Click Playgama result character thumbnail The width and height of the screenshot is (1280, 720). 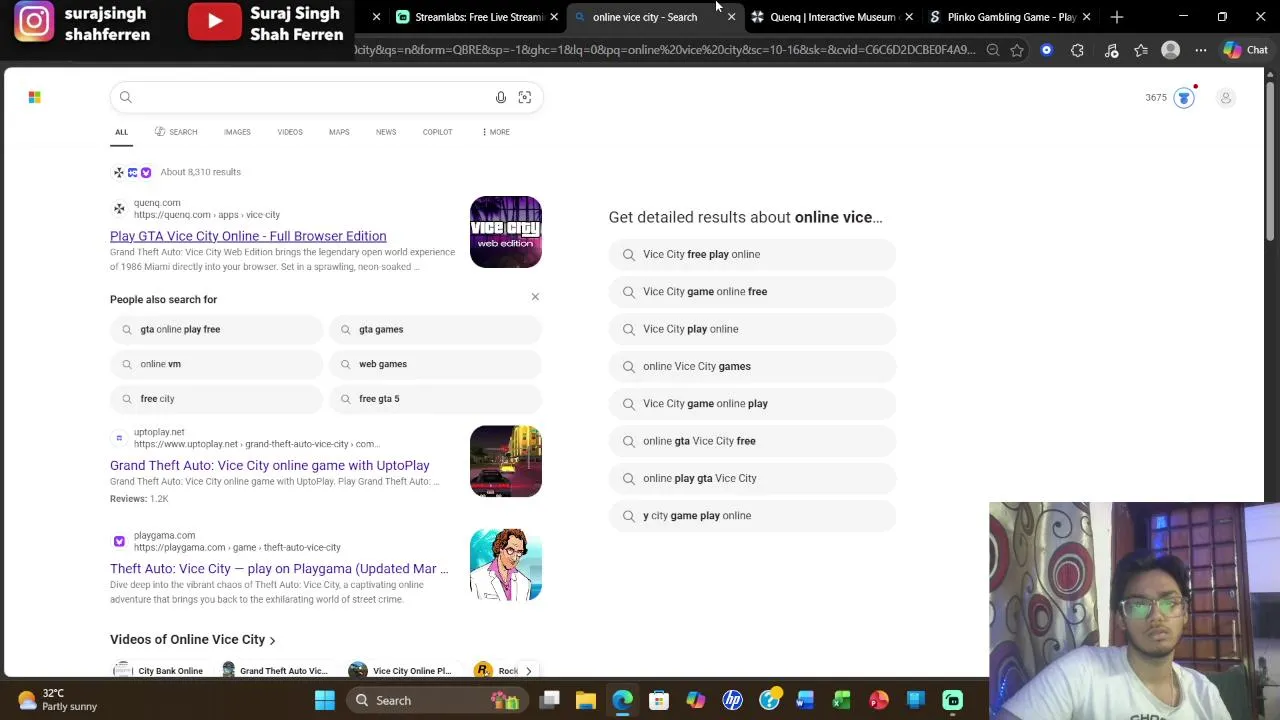[506, 565]
